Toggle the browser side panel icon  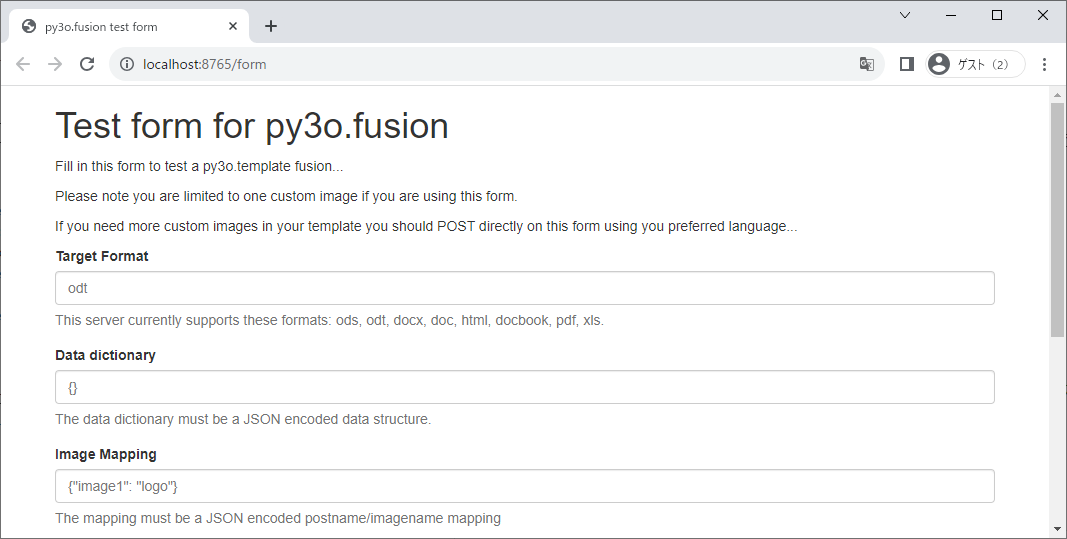coord(907,64)
